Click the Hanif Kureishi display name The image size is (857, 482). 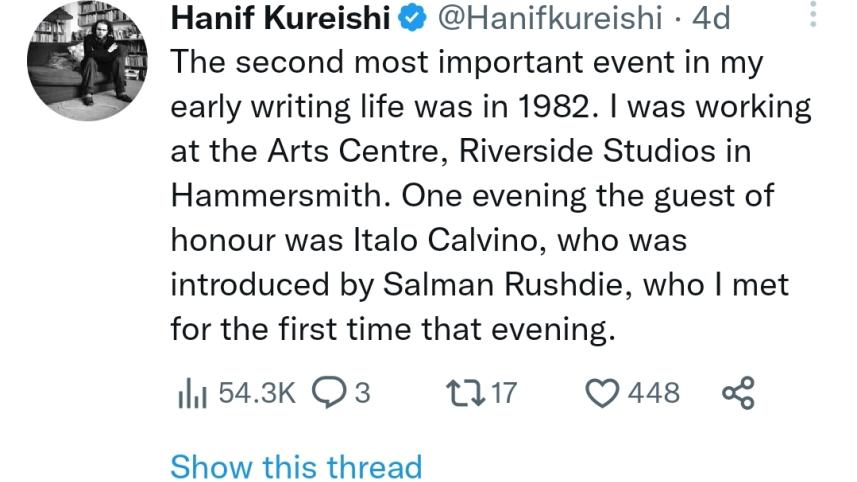[281, 18]
